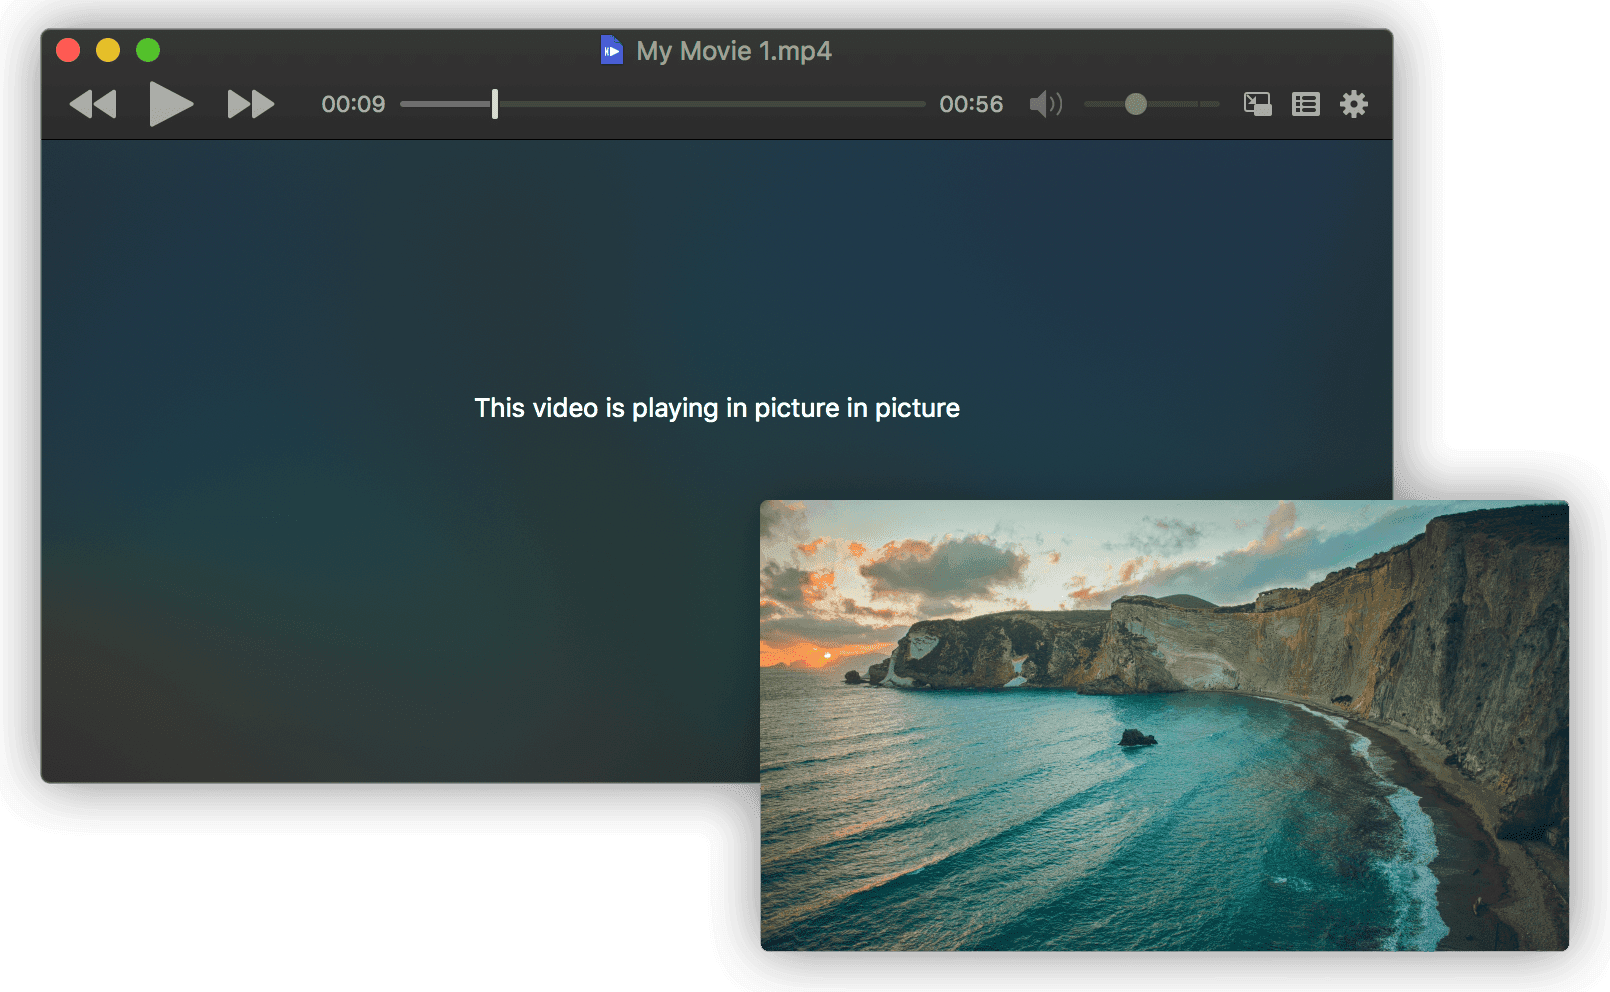
Task: Click the playback progress handle
Action: click(495, 104)
